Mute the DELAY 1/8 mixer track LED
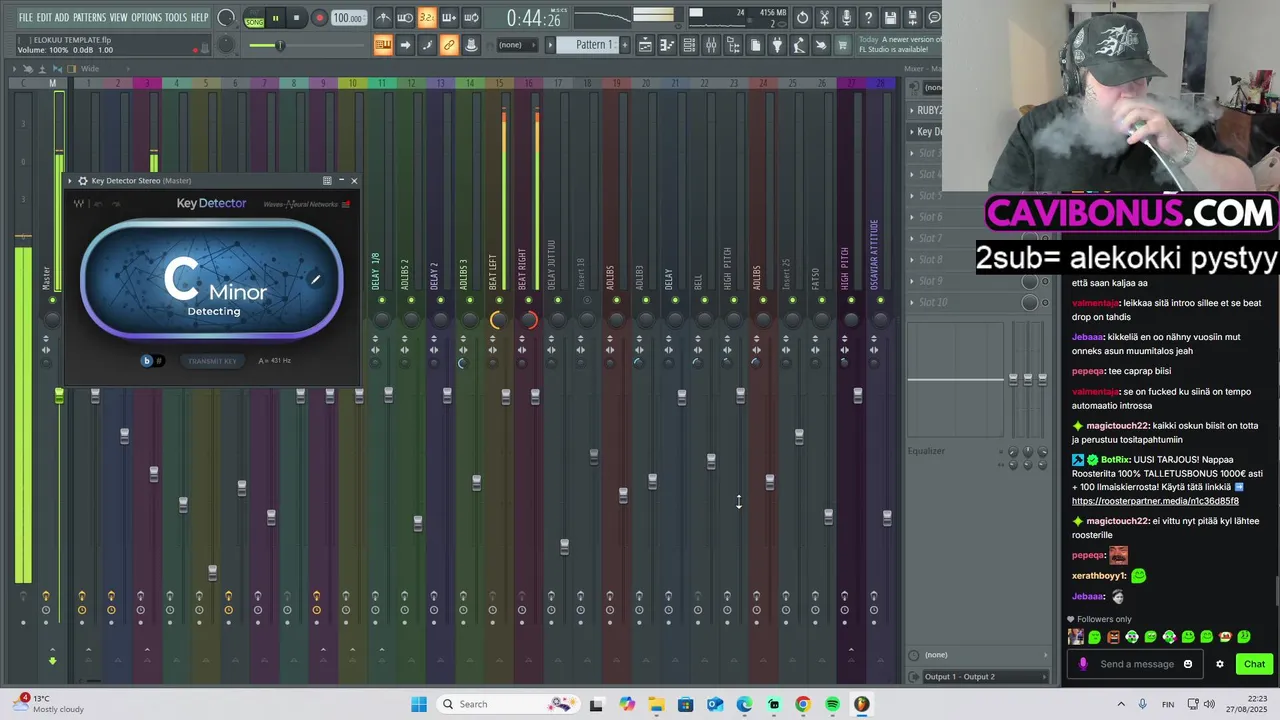This screenshot has height=720, width=1280. 381,300
